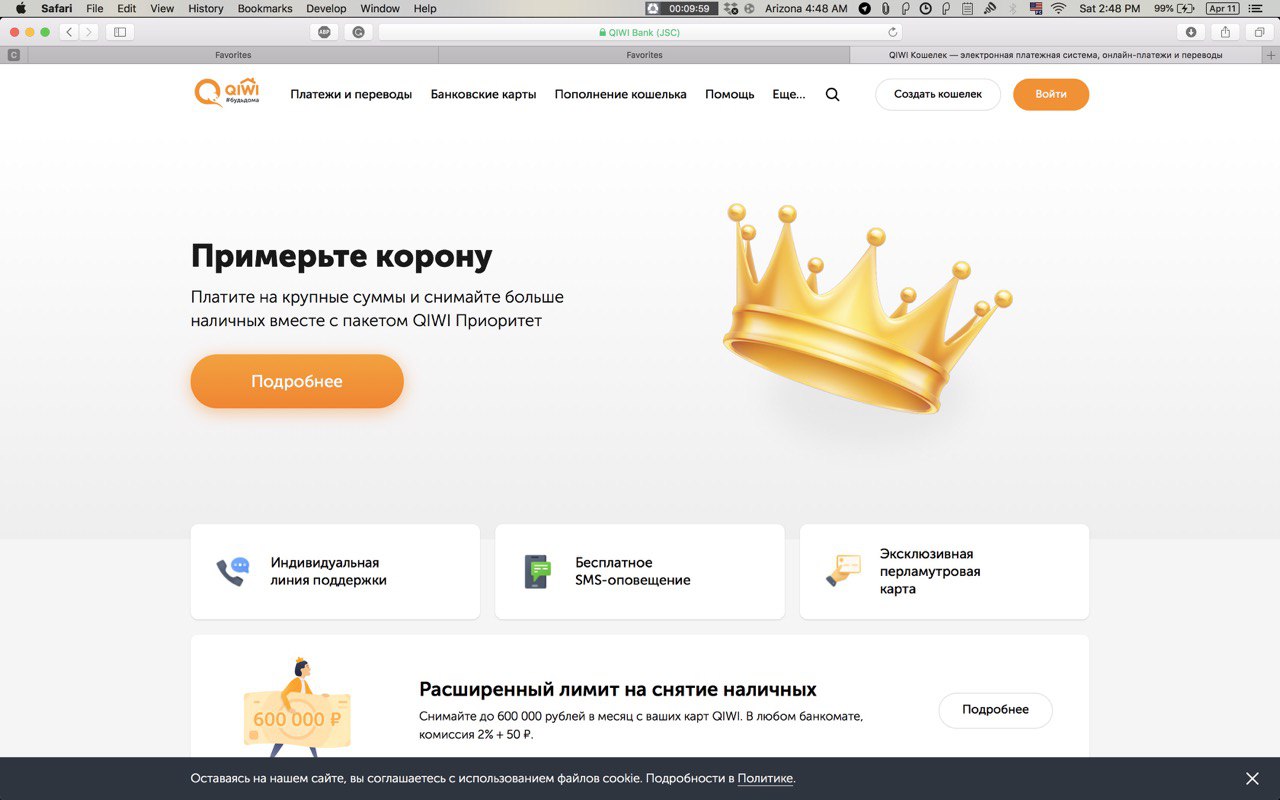This screenshot has height=800, width=1280.
Task: Click the Индивидуальная линия поддержки card text
Action: click(328, 571)
